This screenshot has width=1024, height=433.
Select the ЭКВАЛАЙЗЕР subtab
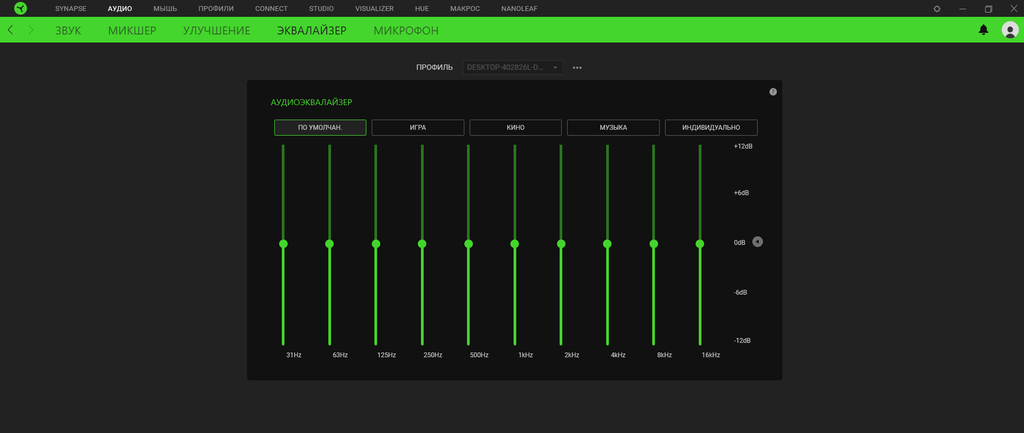pyautogui.click(x=312, y=31)
